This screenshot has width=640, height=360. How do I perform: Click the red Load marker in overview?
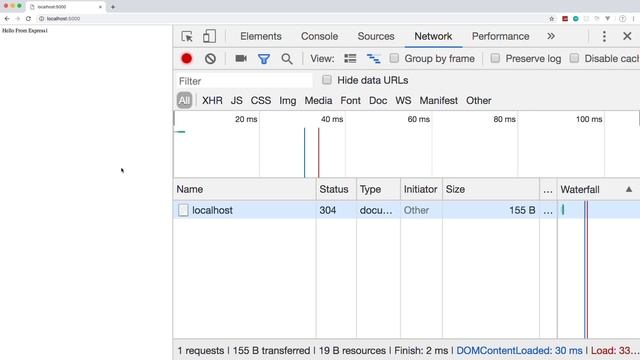tap(319, 153)
